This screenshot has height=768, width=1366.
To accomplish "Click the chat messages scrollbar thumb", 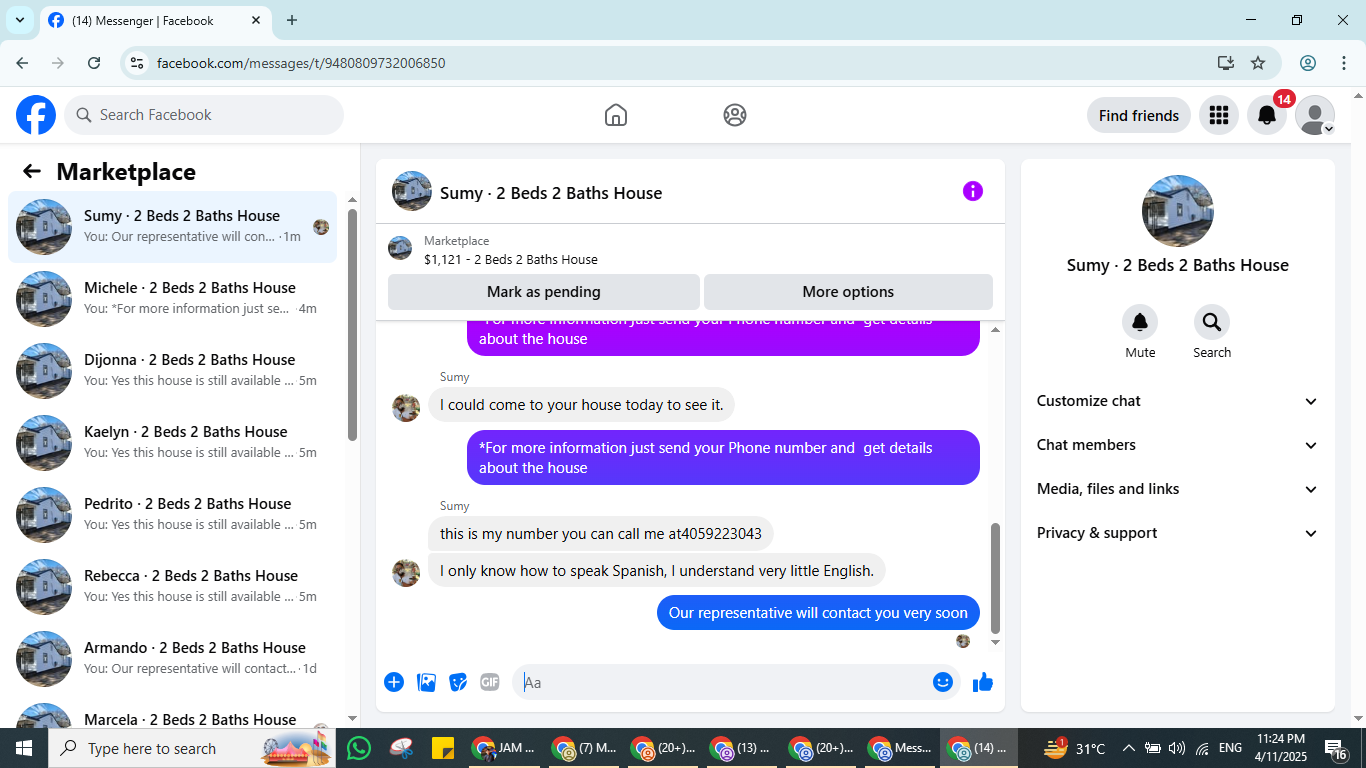I will [995, 577].
